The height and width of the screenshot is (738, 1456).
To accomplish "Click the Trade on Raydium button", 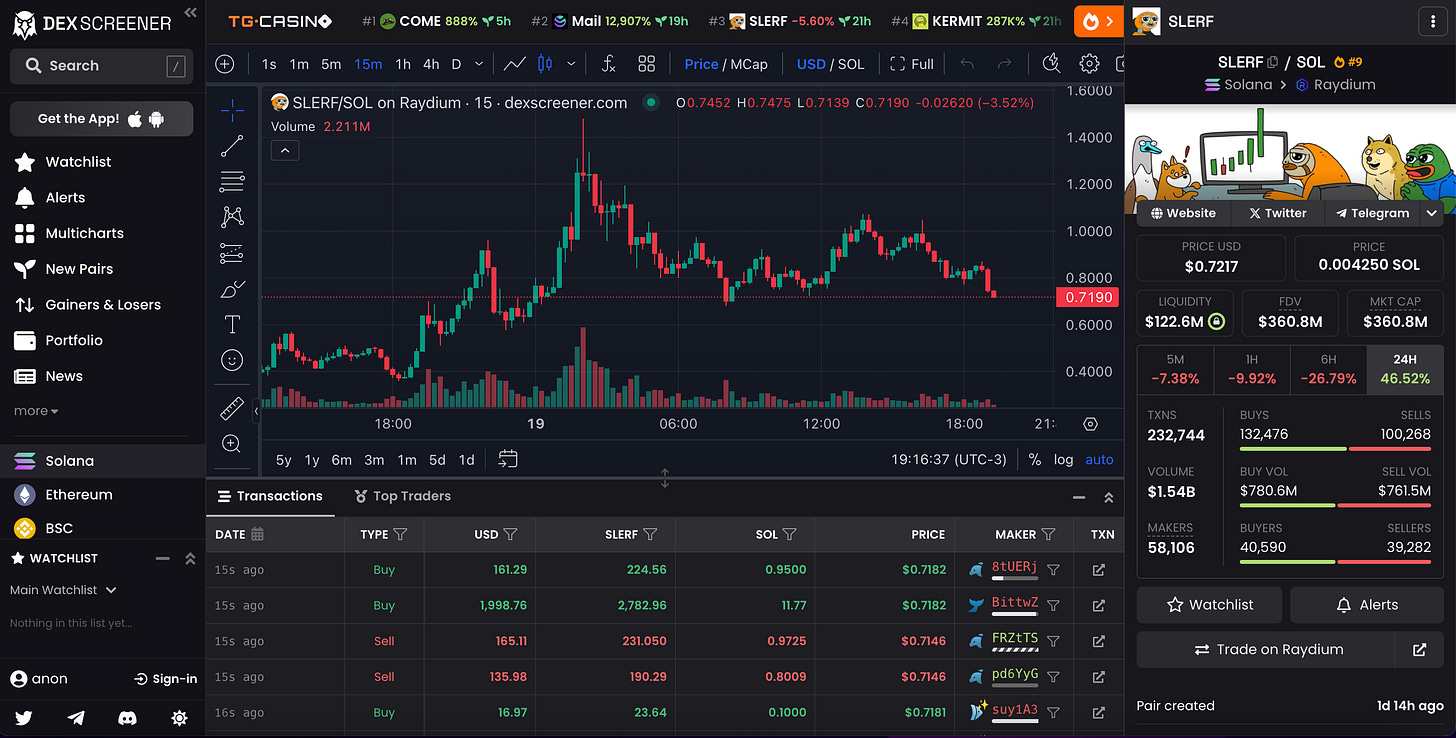I will (x=1266, y=650).
